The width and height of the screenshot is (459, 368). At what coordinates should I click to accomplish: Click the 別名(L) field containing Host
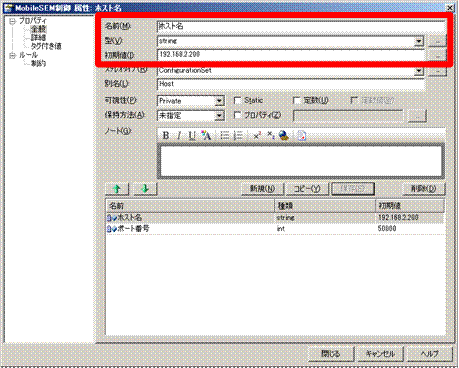[291, 84]
